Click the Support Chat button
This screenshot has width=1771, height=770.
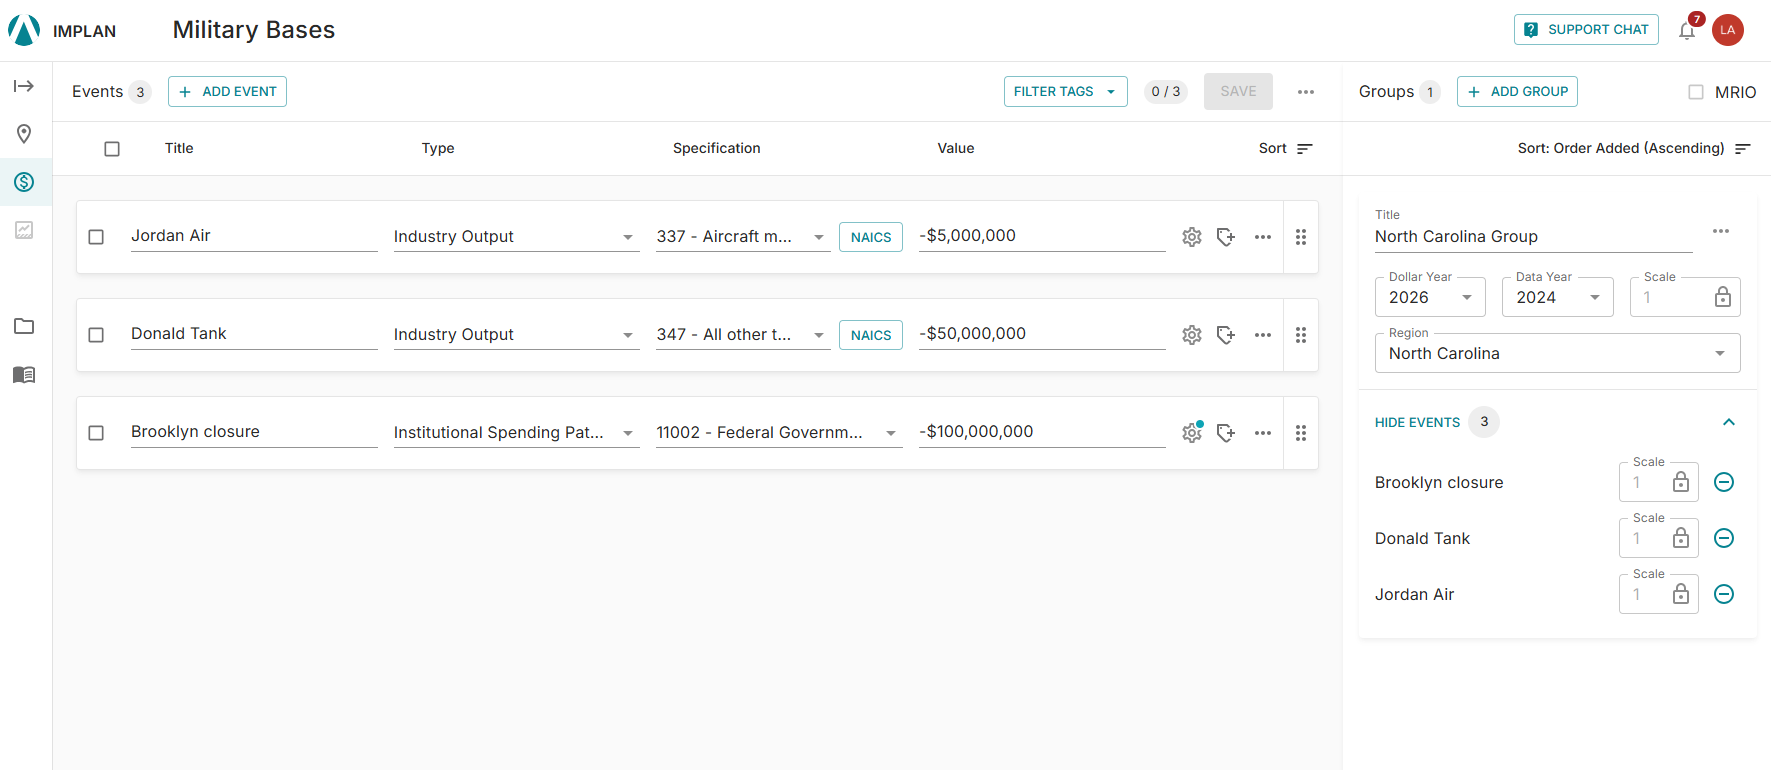point(1586,29)
